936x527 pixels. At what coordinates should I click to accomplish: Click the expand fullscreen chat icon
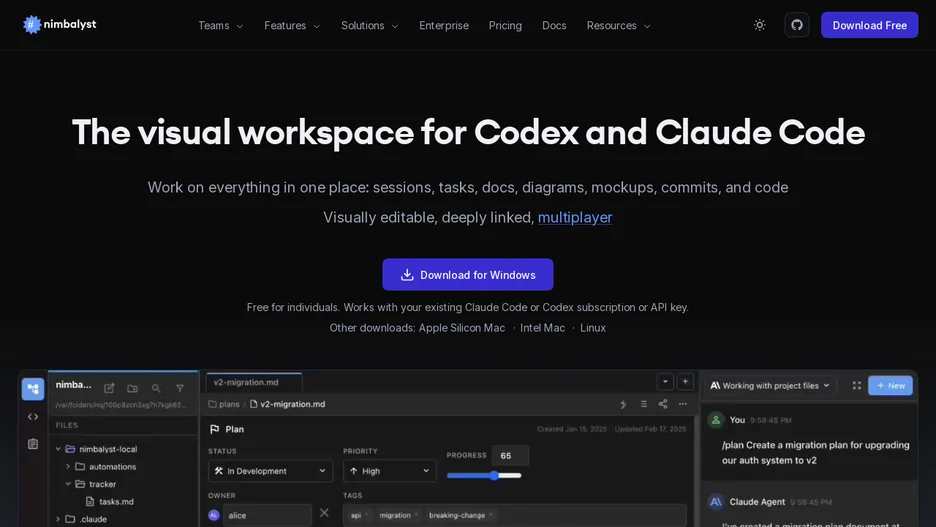coord(857,386)
